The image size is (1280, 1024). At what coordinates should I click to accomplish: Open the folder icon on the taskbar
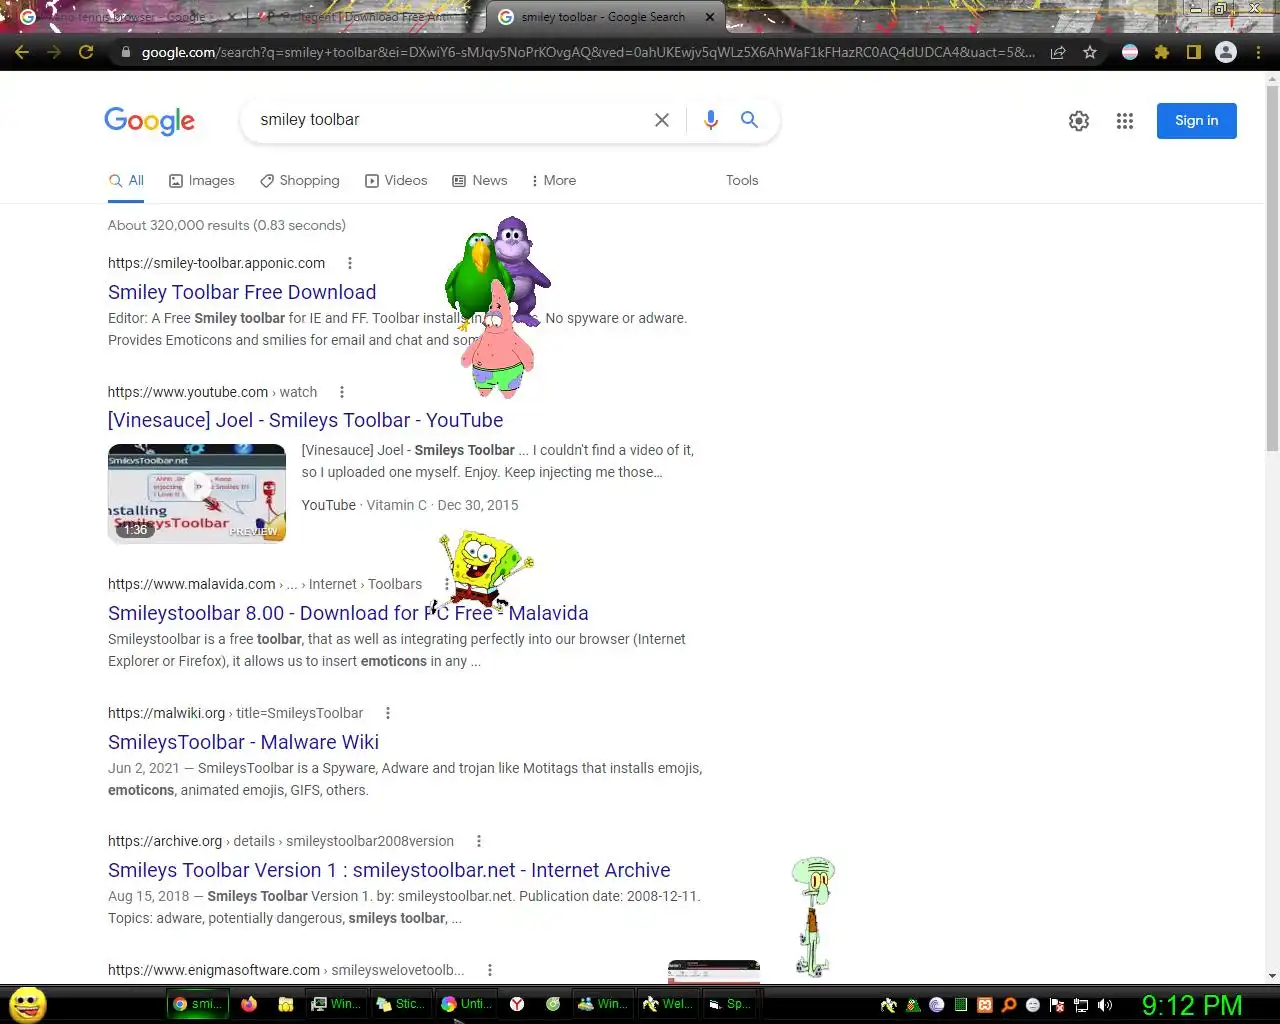click(x=285, y=1004)
